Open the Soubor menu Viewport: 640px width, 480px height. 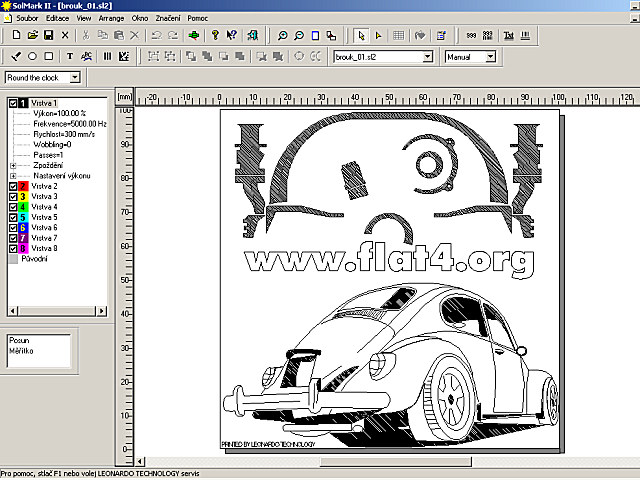(x=27, y=18)
